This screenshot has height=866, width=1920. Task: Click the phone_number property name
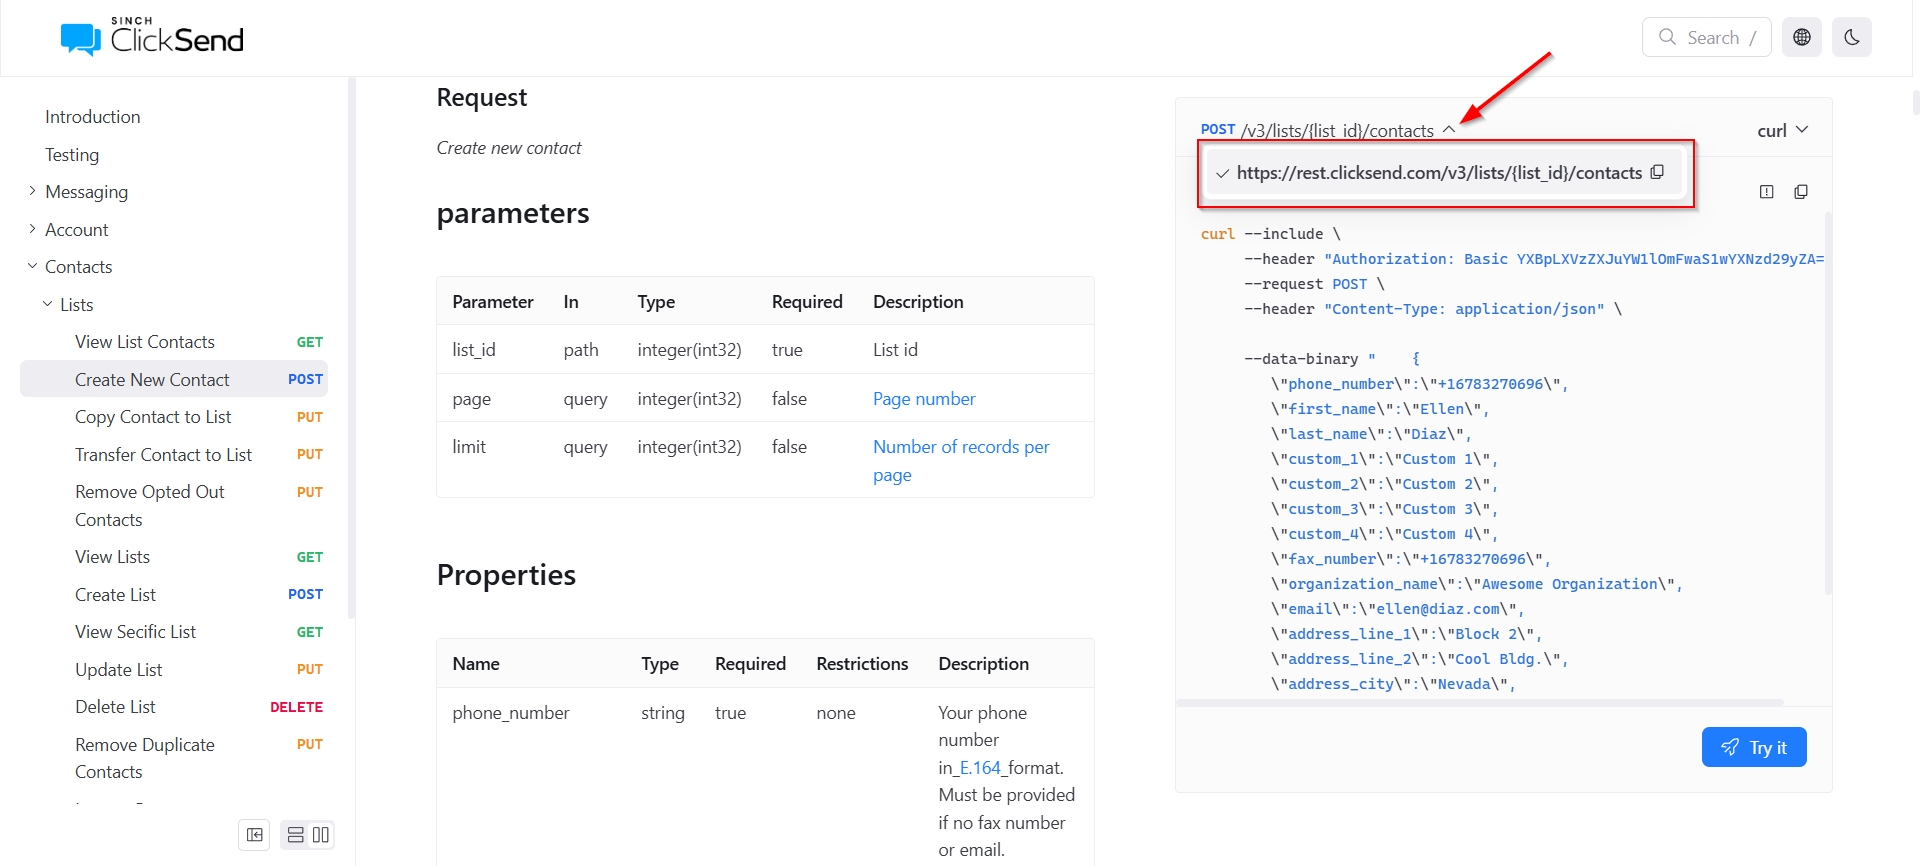coord(511,713)
